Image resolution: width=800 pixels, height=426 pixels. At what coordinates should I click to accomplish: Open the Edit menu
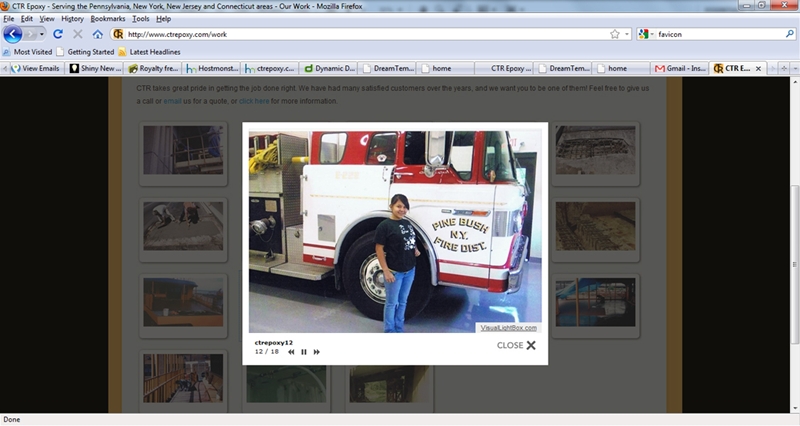point(27,19)
